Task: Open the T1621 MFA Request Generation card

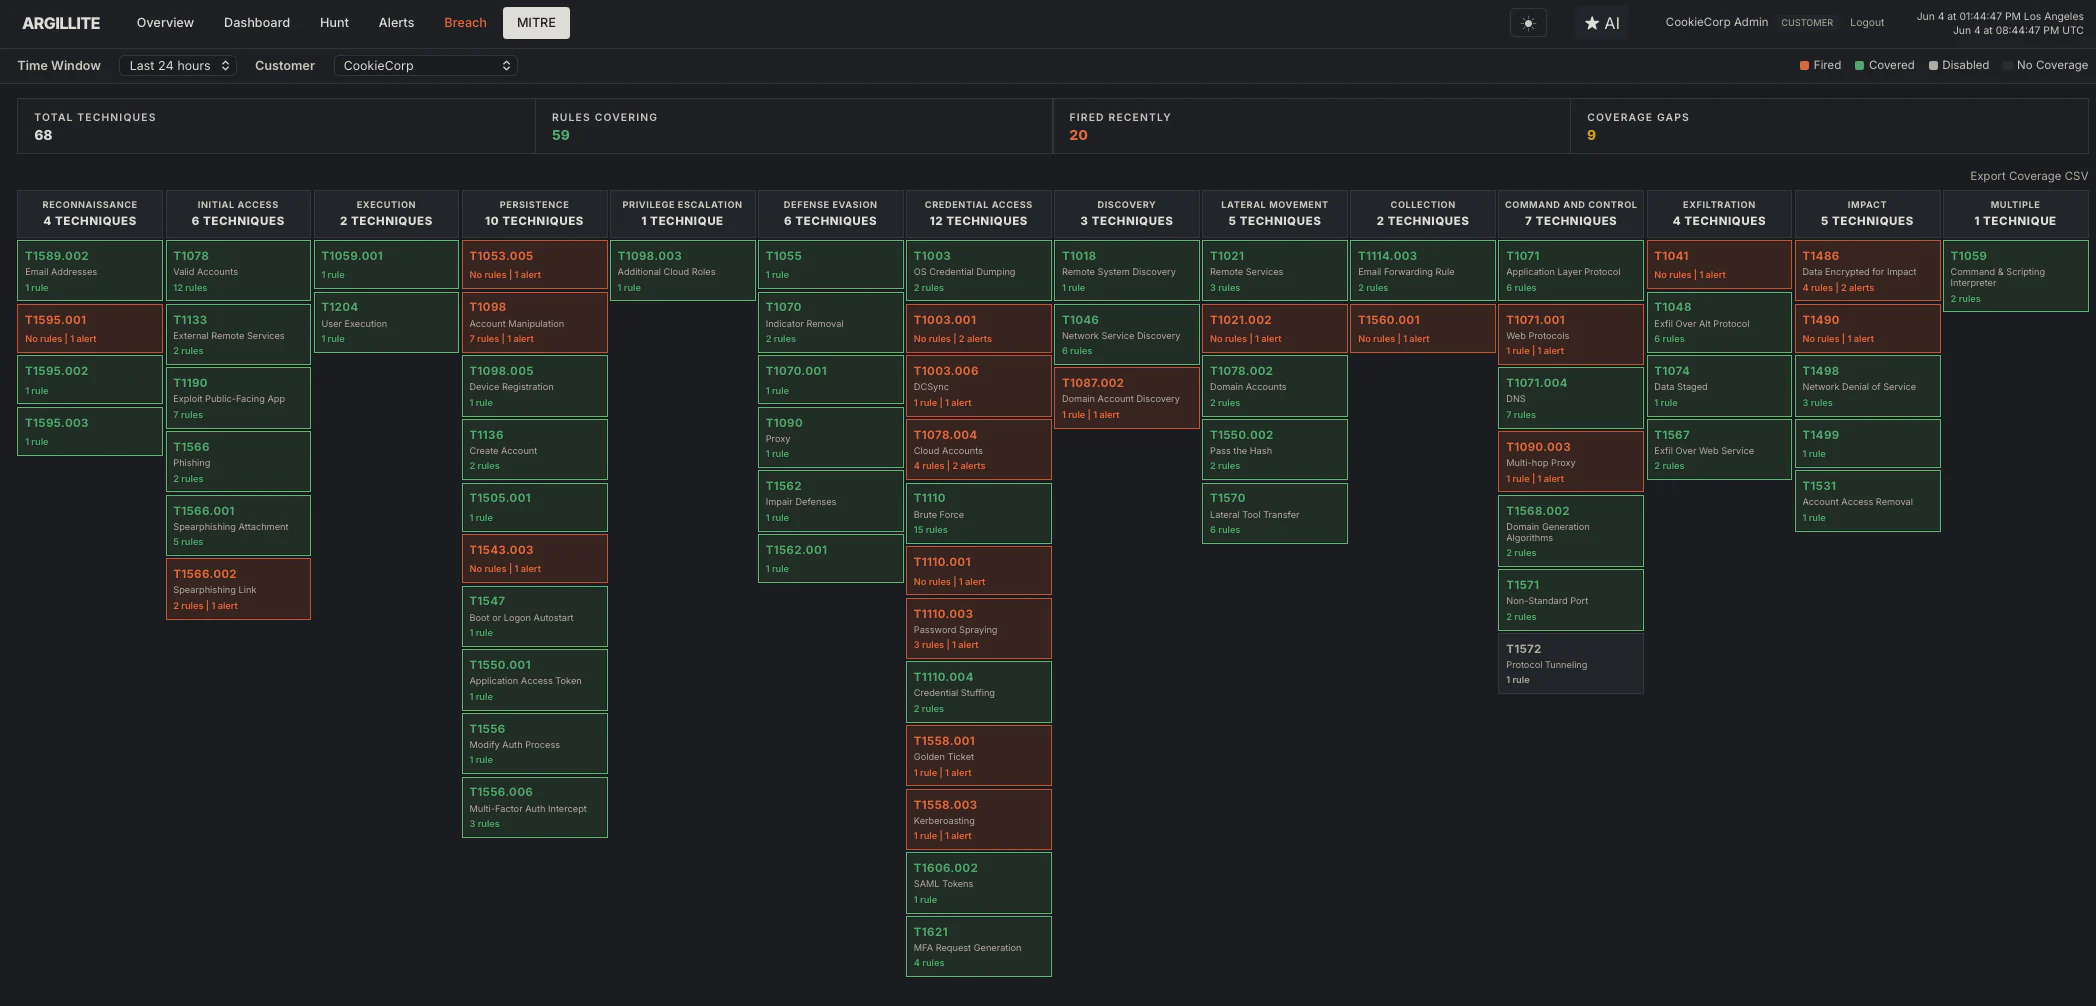Action: [x=978, y=947]
